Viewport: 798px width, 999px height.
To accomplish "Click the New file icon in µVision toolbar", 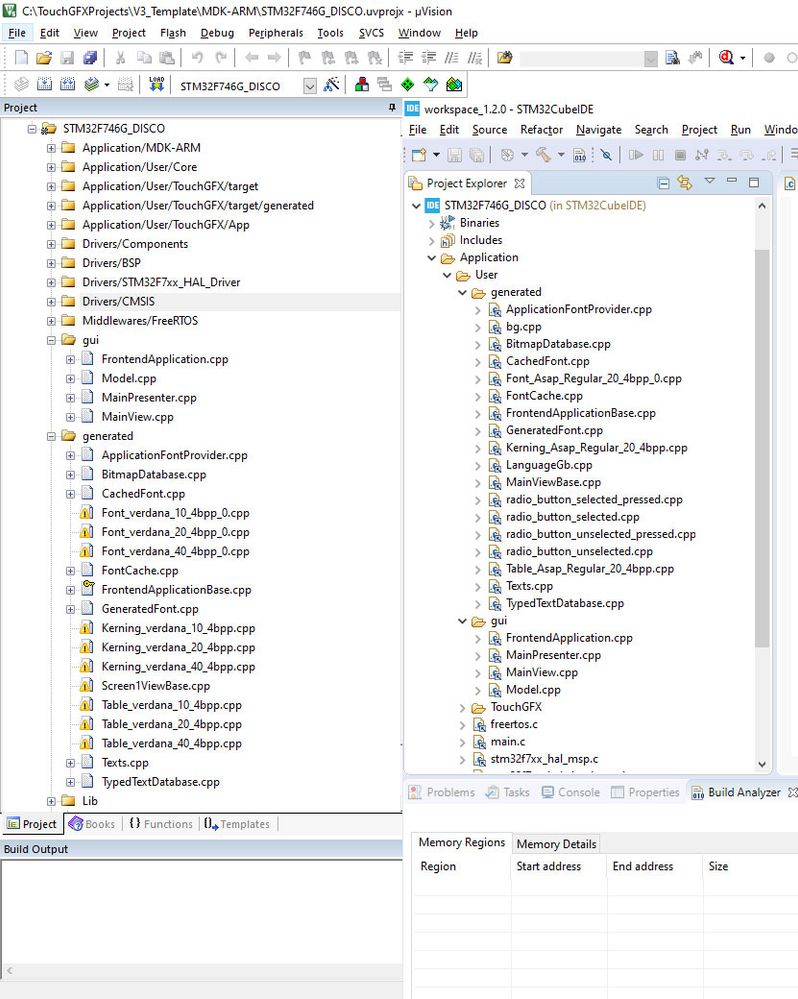I will (x=21, y=58).
